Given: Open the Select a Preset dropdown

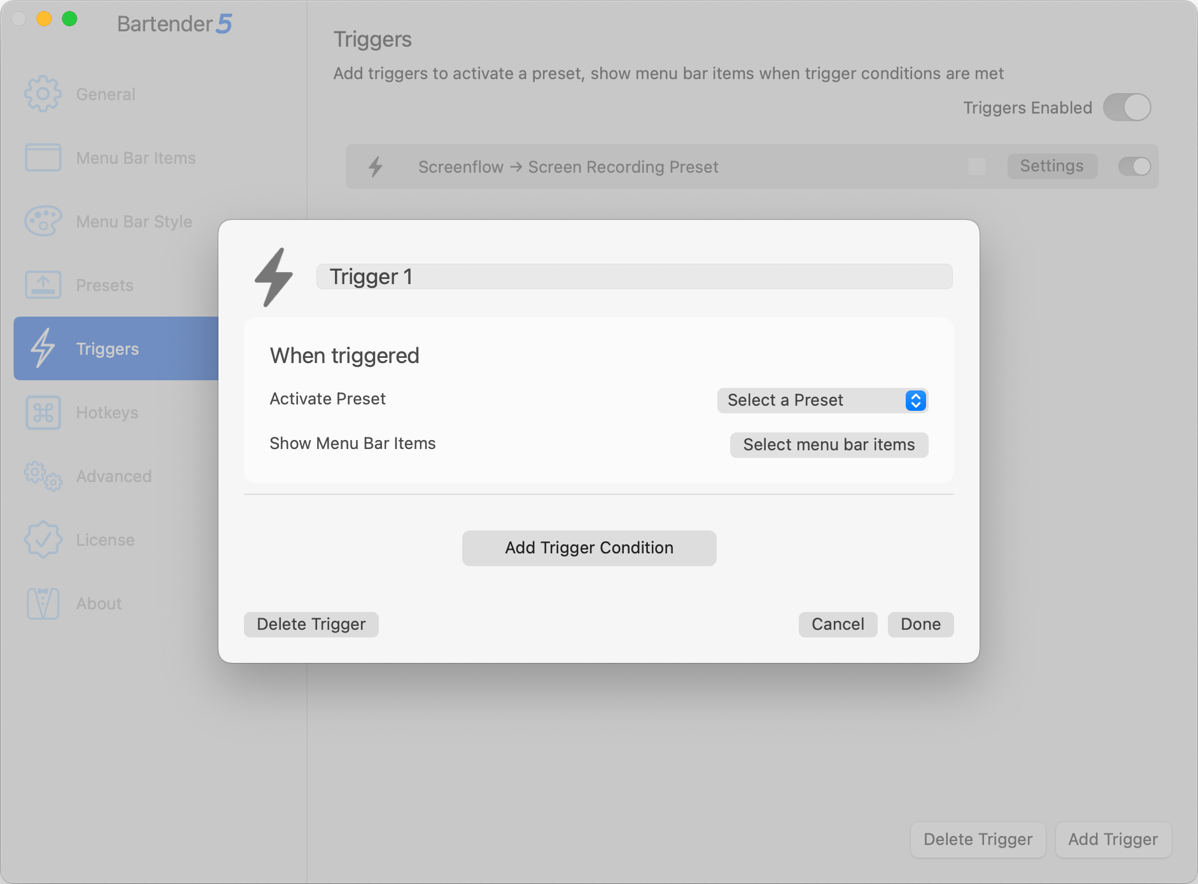Looking at the screenshot, I should pos(821,400).
